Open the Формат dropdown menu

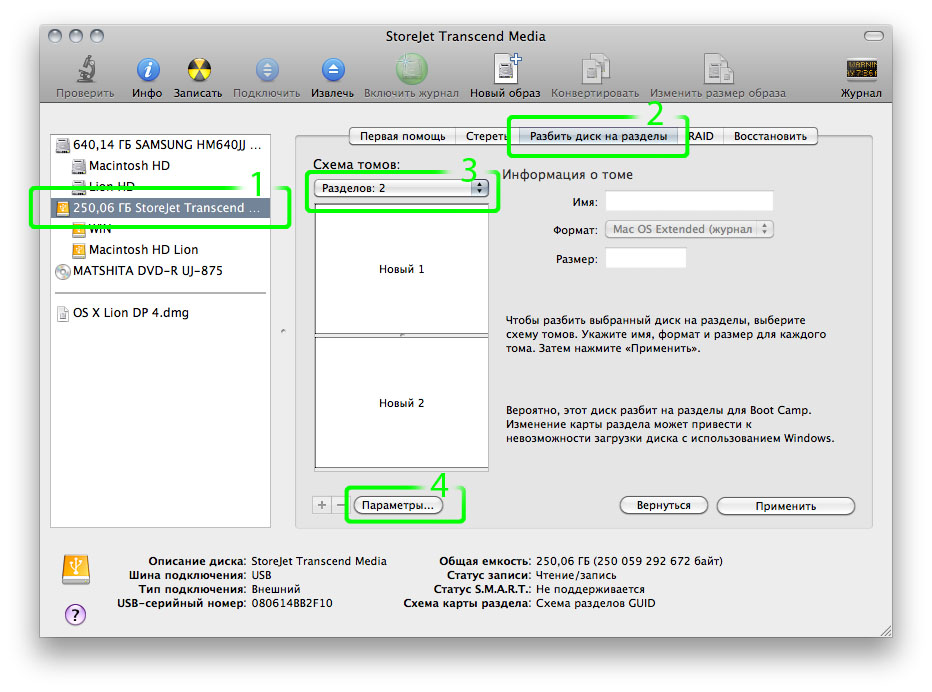pyautogui.click(x=688, y=229)
